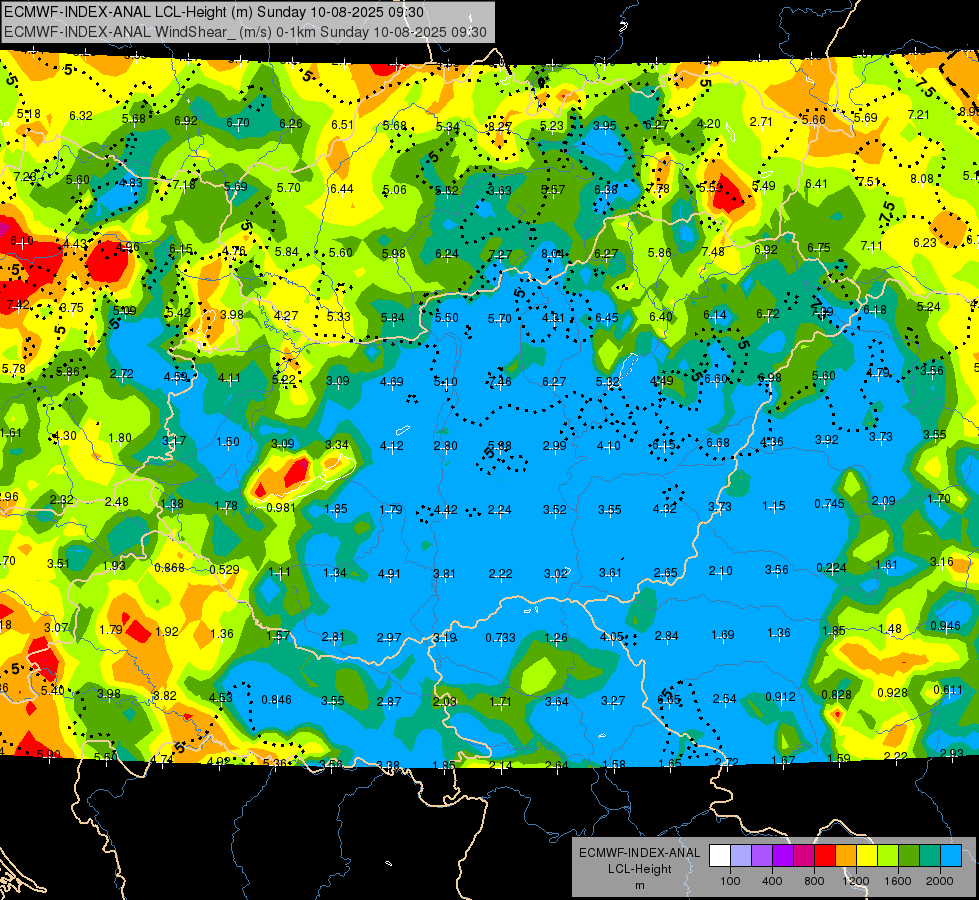Pick the magenta legend color swatch

804,856
